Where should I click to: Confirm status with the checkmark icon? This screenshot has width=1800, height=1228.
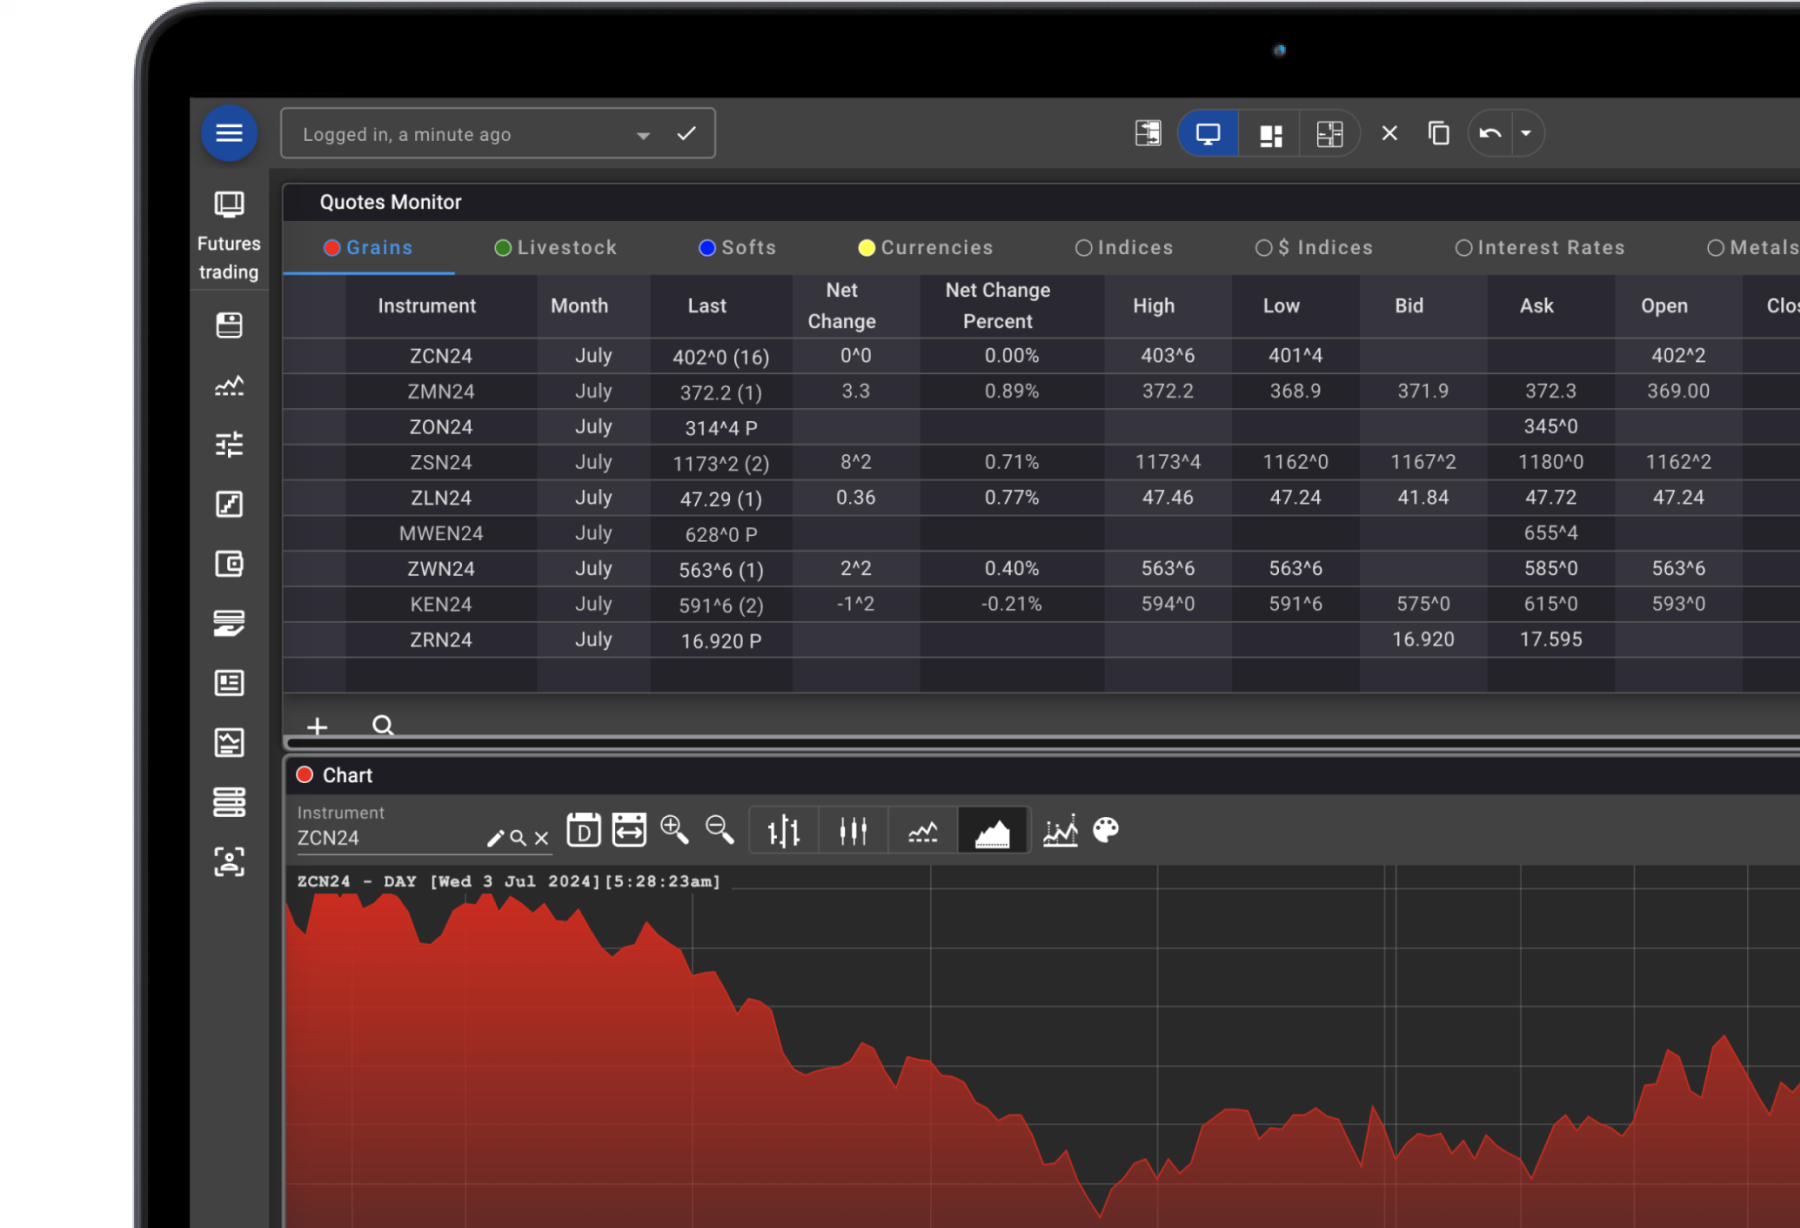coord(686,133)
